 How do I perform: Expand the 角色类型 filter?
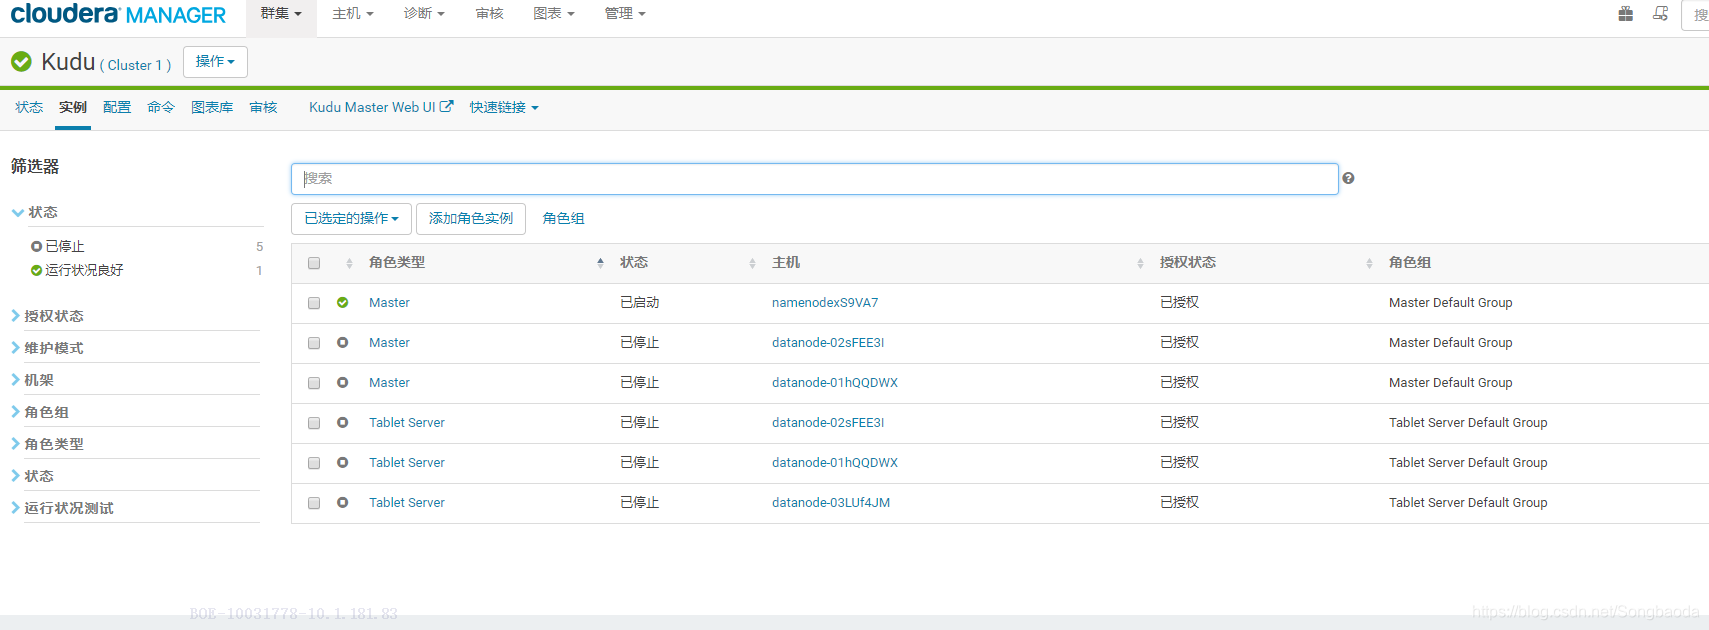click(47, 444)
